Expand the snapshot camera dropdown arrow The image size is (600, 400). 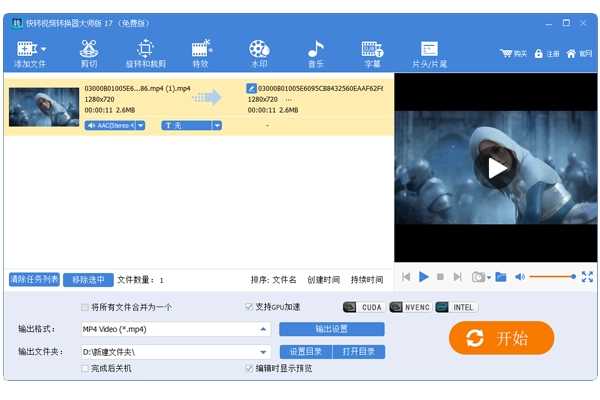[489, 278]
